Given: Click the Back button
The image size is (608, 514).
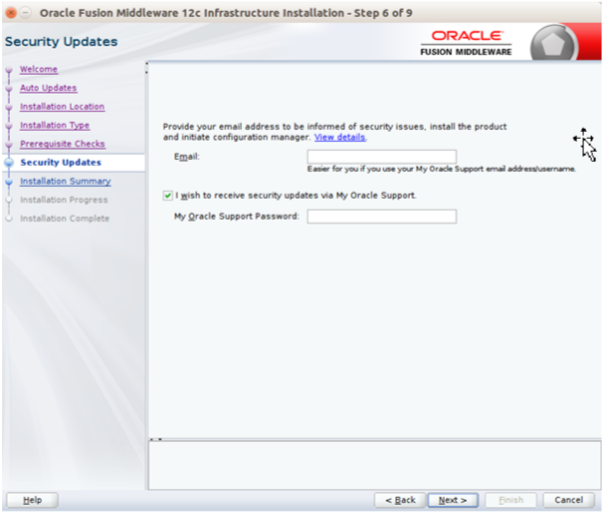Looking at the screenshot, I should tap(400, 500).
